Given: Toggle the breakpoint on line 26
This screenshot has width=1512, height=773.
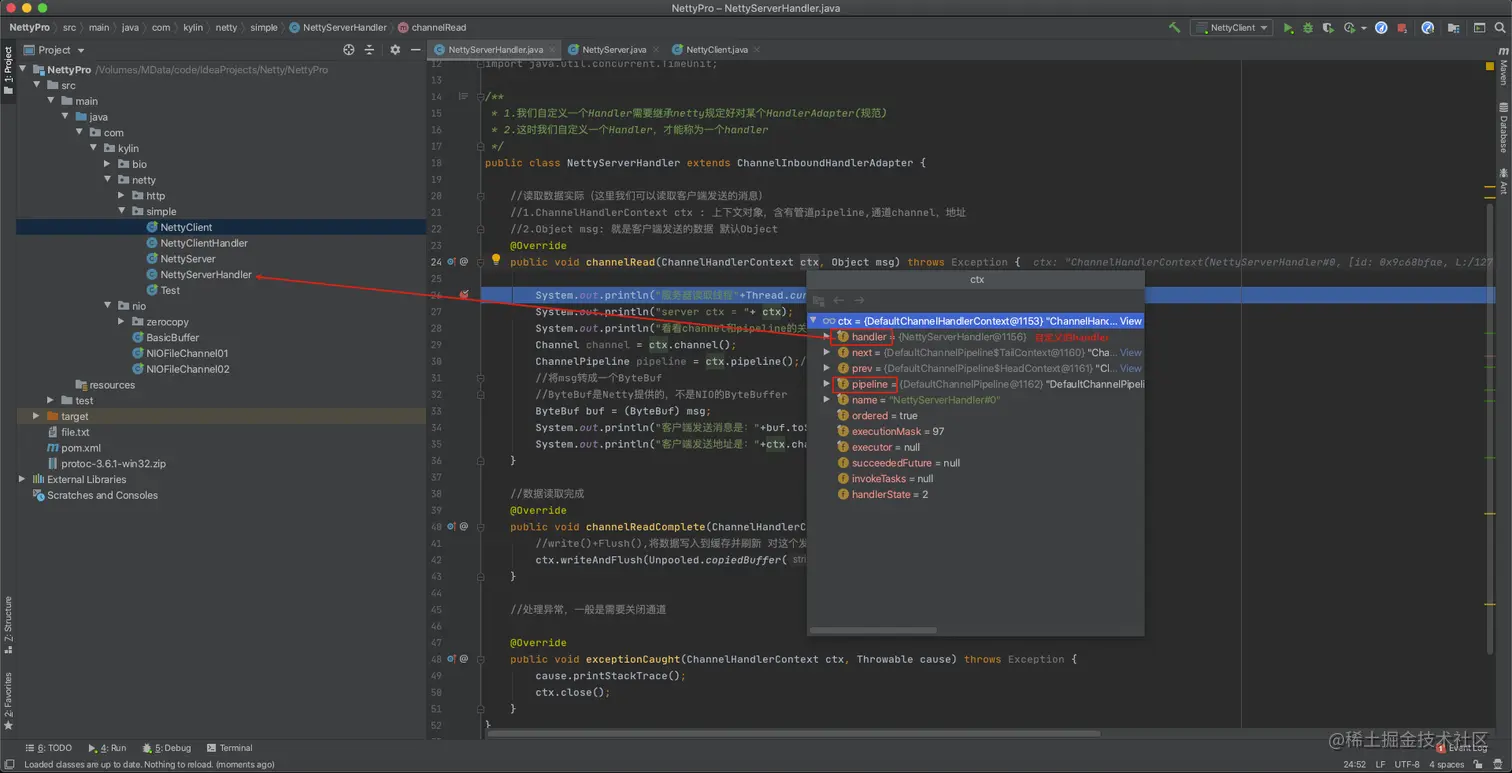Looking at the screenshot, I should [x=464, y=295].
